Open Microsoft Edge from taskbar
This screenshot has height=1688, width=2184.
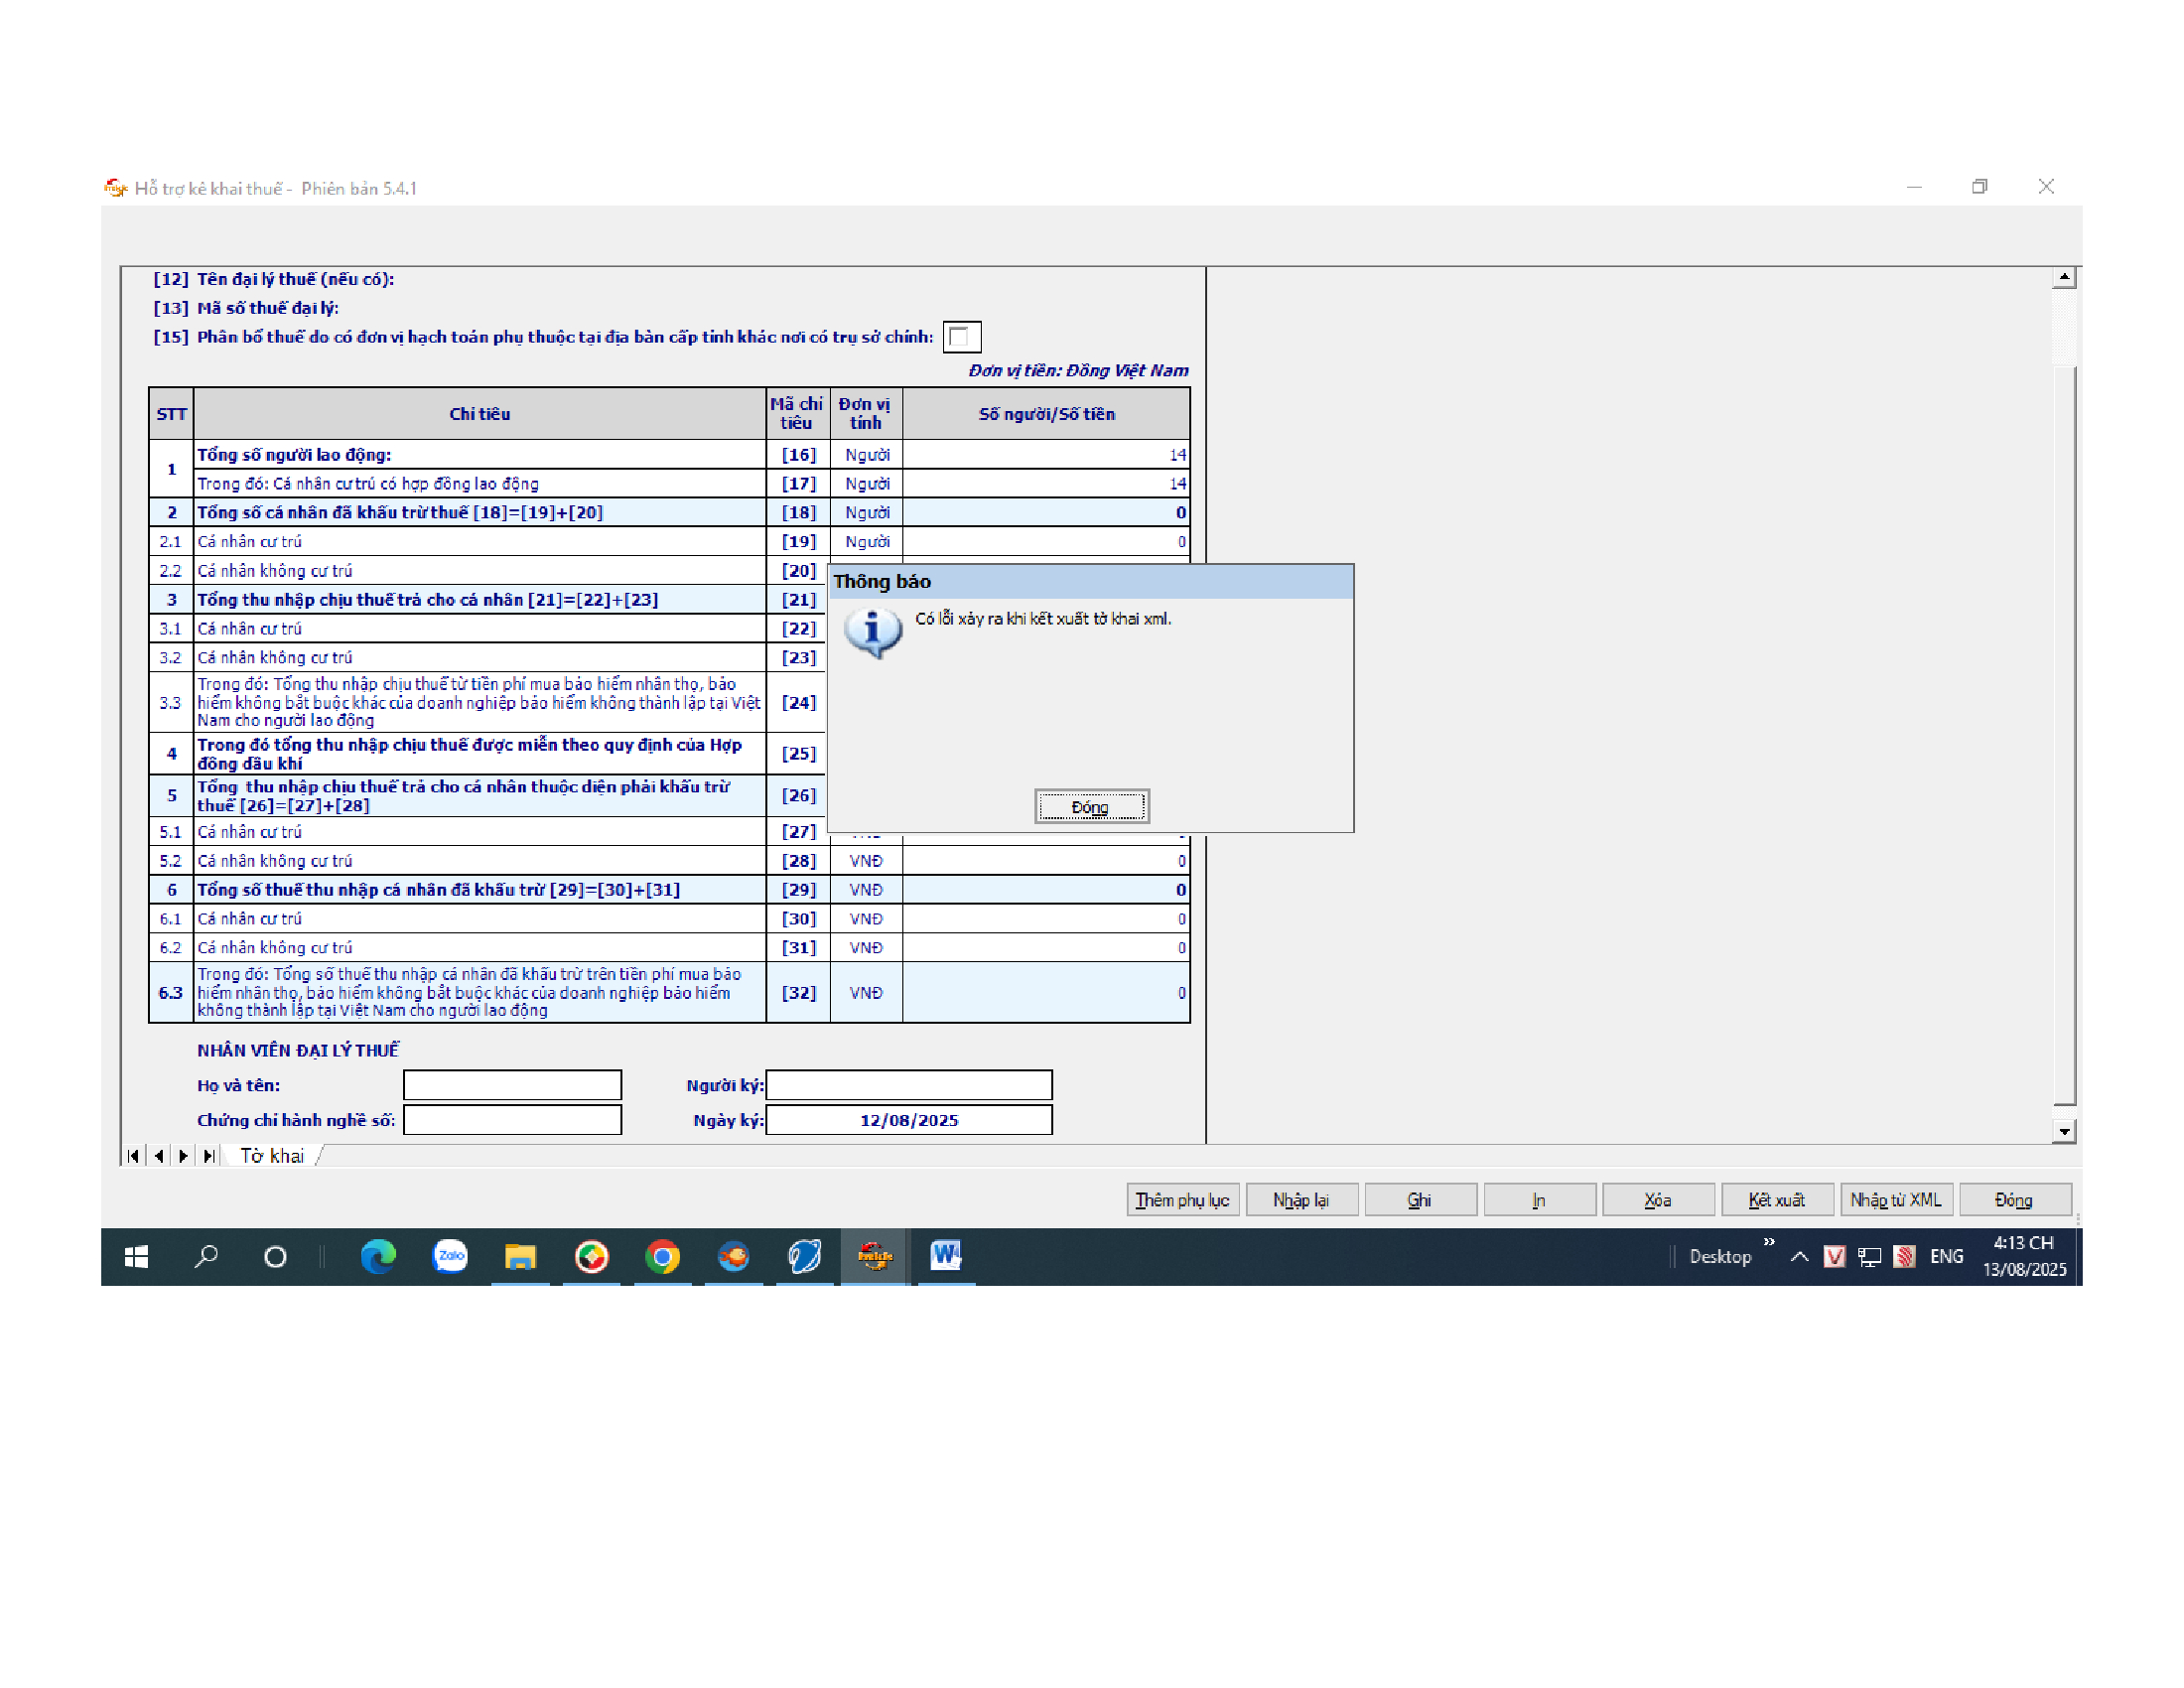pyautogui.click(x=378, y=1256)
